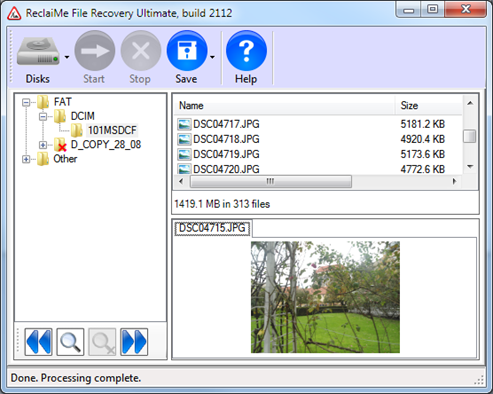
Task: Expand the D_COPY_28_08 folder node
Action: point(43,145)
